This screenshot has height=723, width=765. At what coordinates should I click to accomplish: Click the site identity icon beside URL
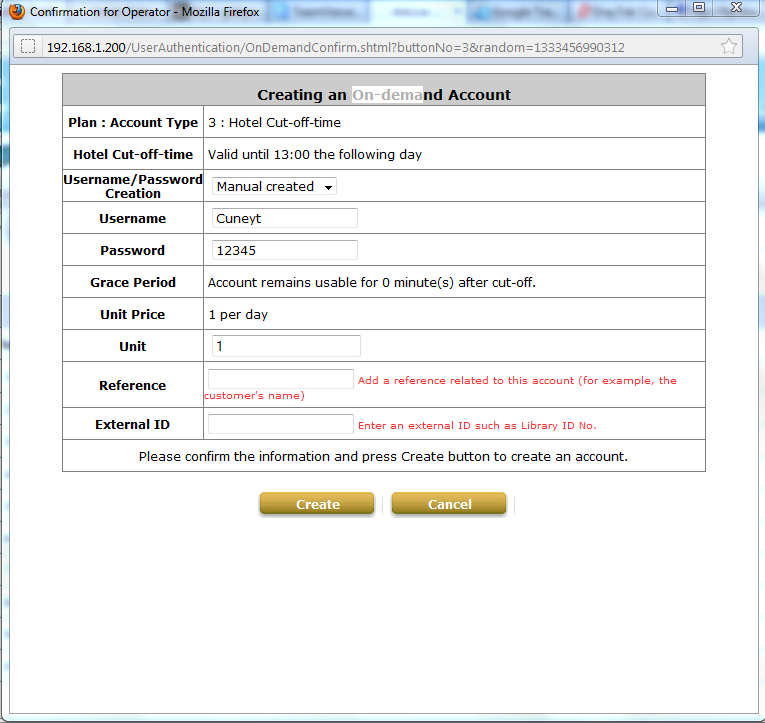(28, 47)
